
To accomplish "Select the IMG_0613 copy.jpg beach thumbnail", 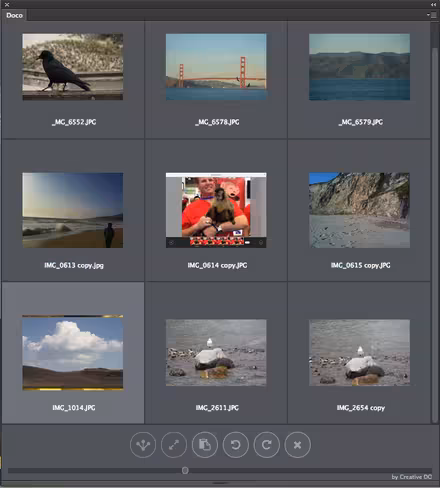I will pyautogui.click(x=73, y=210).
